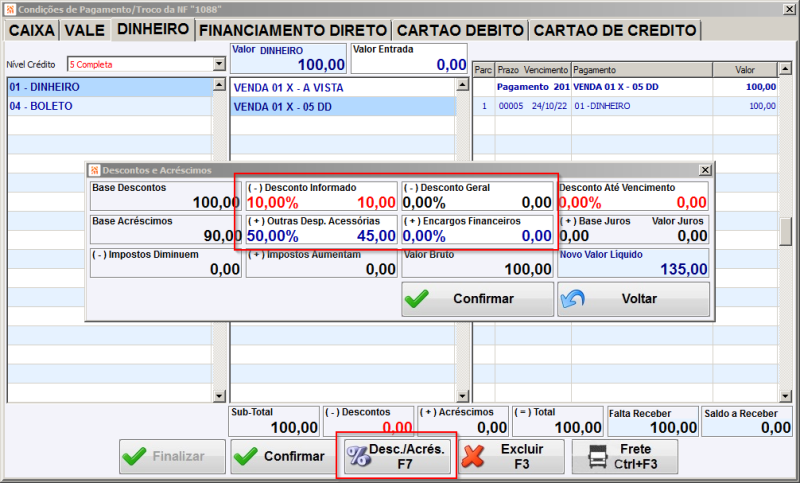Click the Valor DINHEIRO field
The image size is (800, 483).
[x=288, y=58]
